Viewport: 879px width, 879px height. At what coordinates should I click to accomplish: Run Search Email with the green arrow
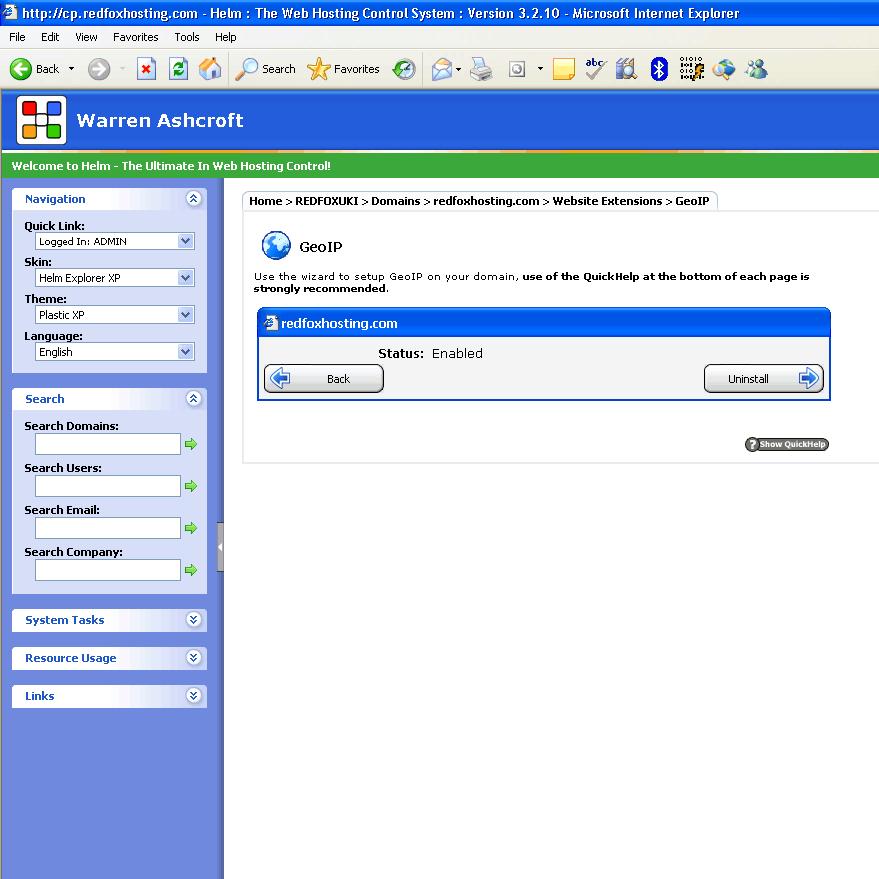(x=191, y=528)
